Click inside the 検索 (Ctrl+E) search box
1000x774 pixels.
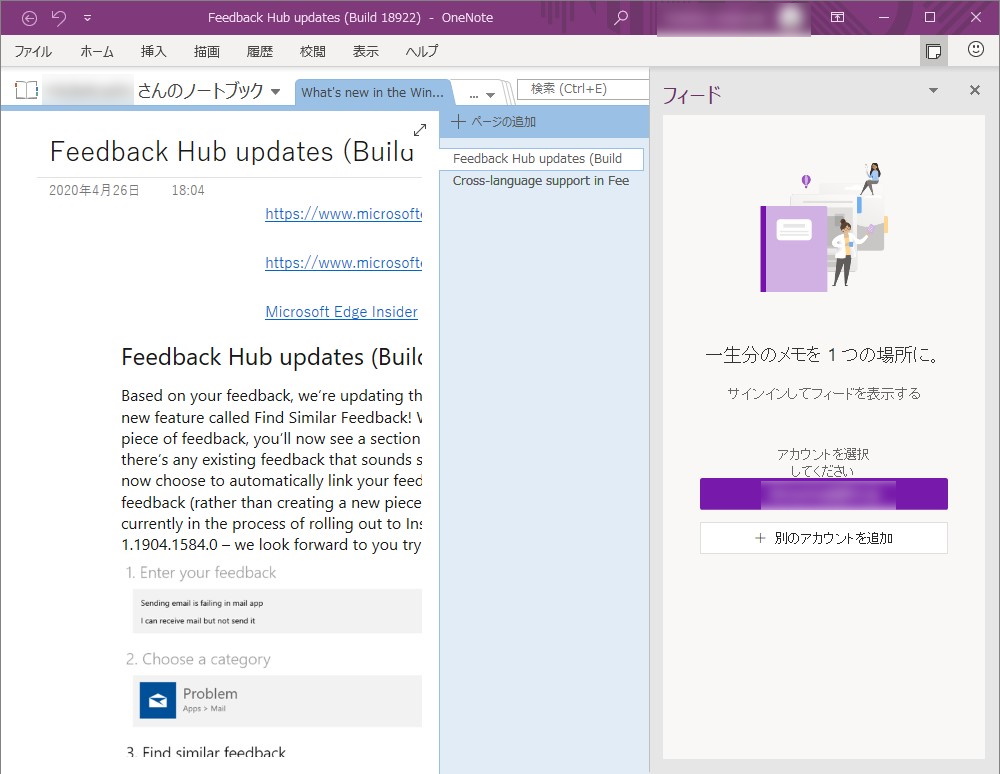pyautogui.click(x=581, y=89)
